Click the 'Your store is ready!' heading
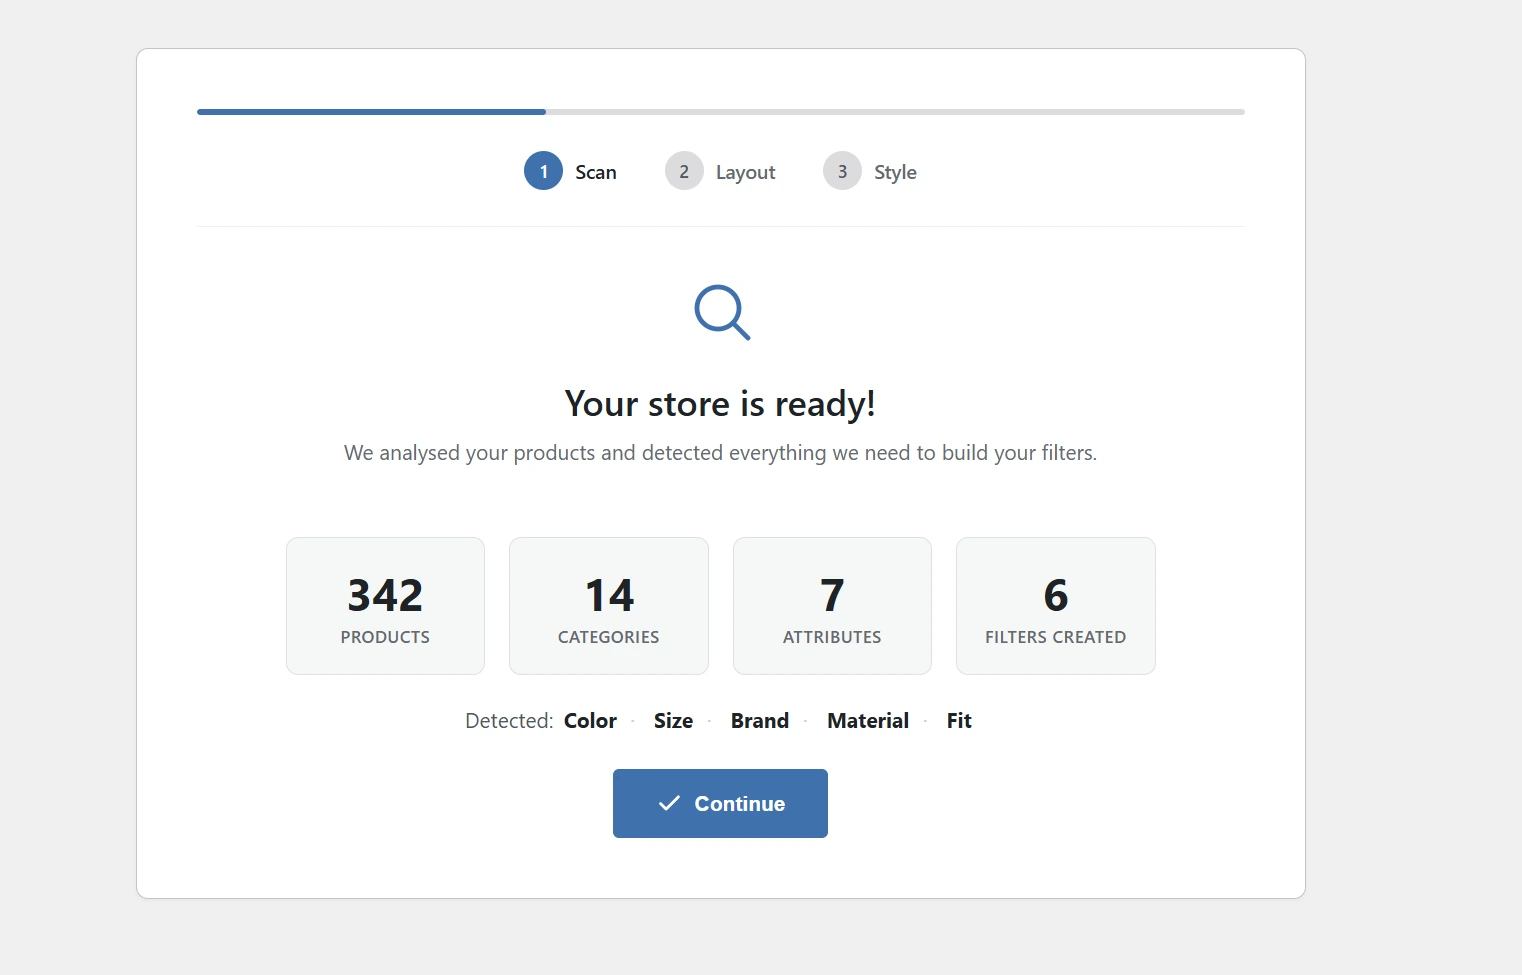The height and width of the screenshot is (975, 1522). pos(720,404)
